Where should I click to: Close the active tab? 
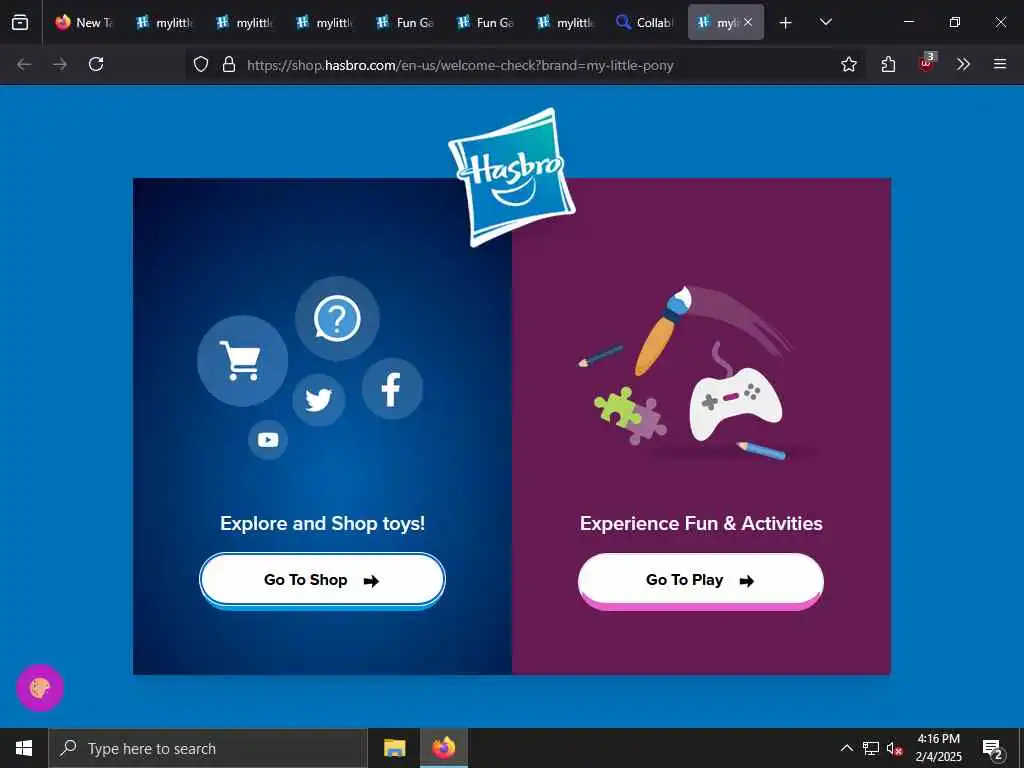(748, 22)
